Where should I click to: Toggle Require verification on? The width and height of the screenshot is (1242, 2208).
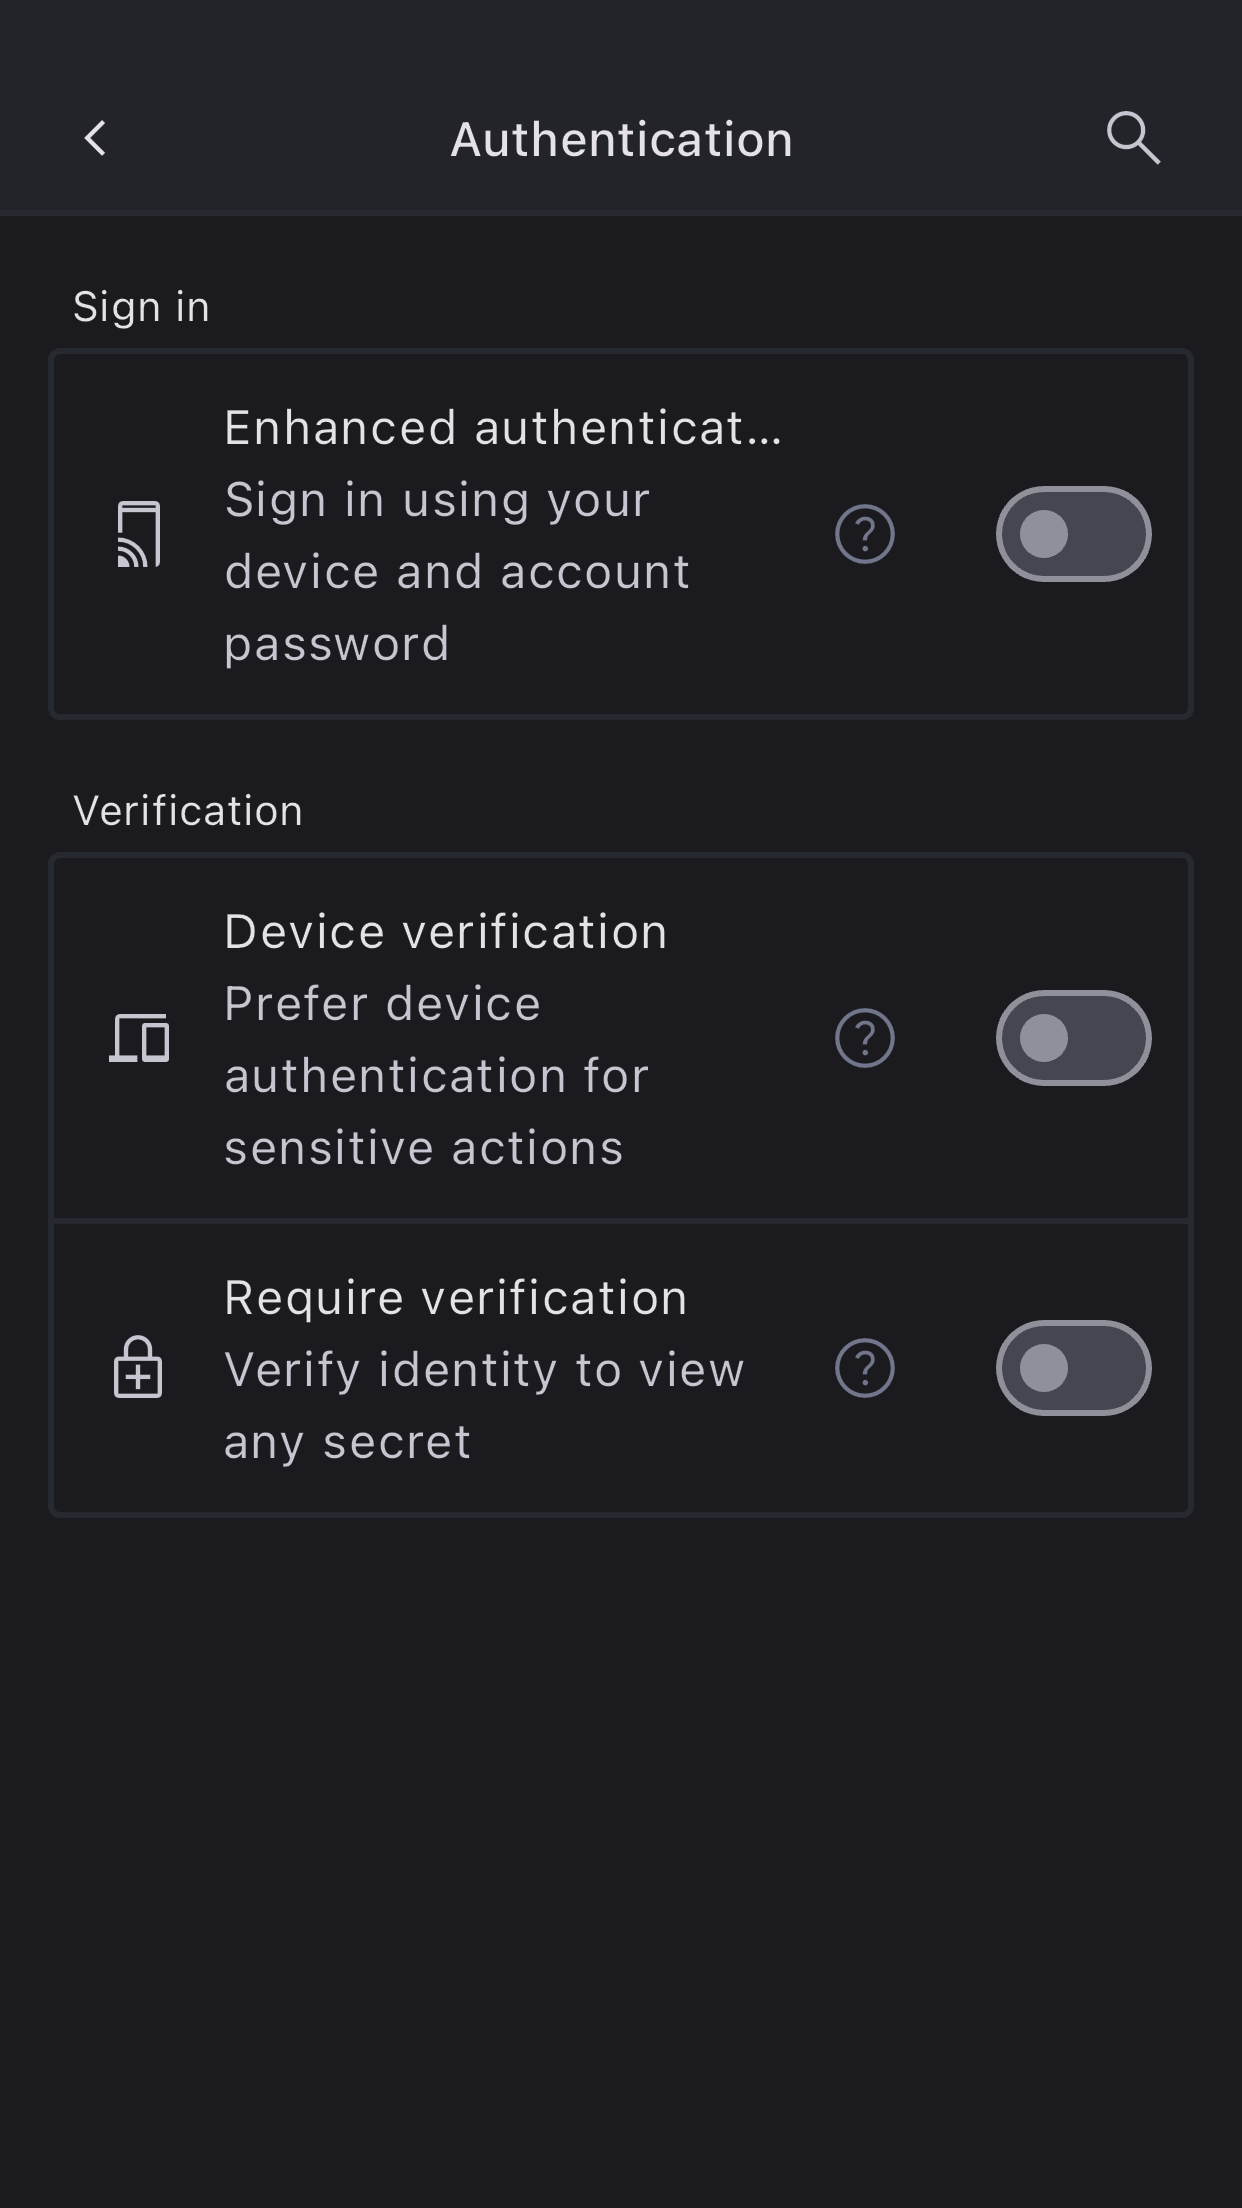1073,1368
